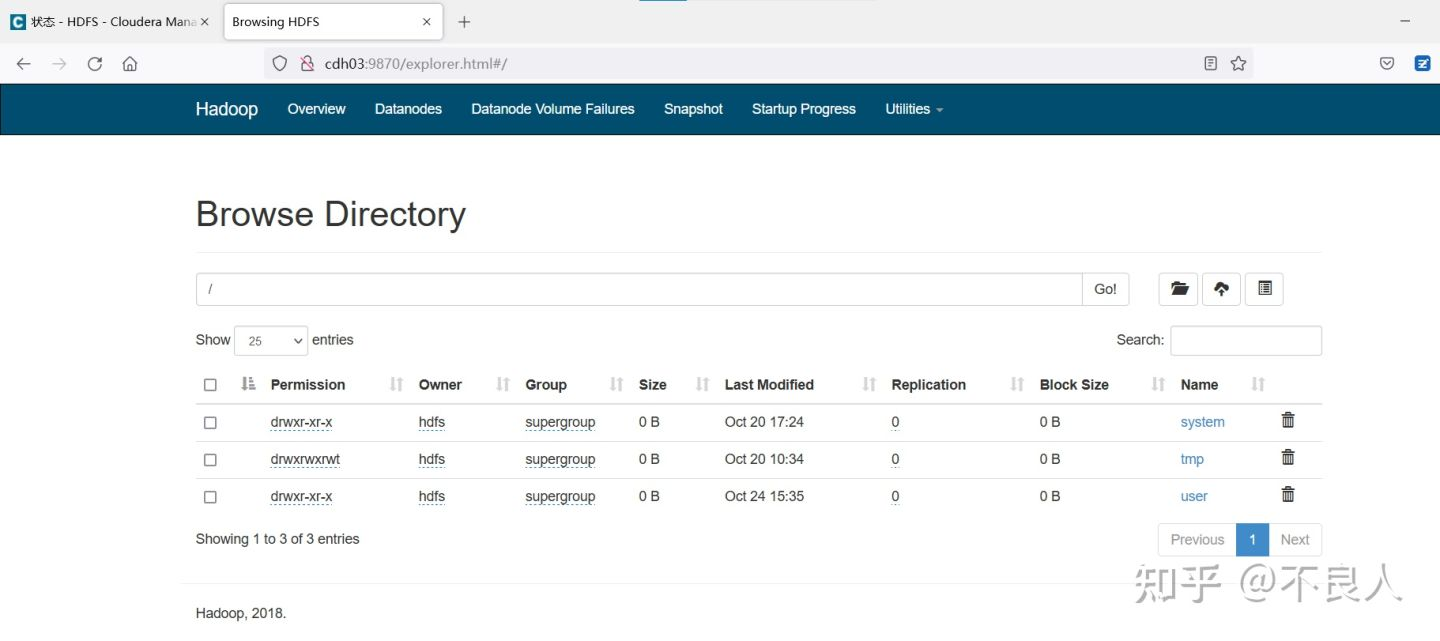Click the create directory folder icon
1440x641 pixels.
[1179, 289]
